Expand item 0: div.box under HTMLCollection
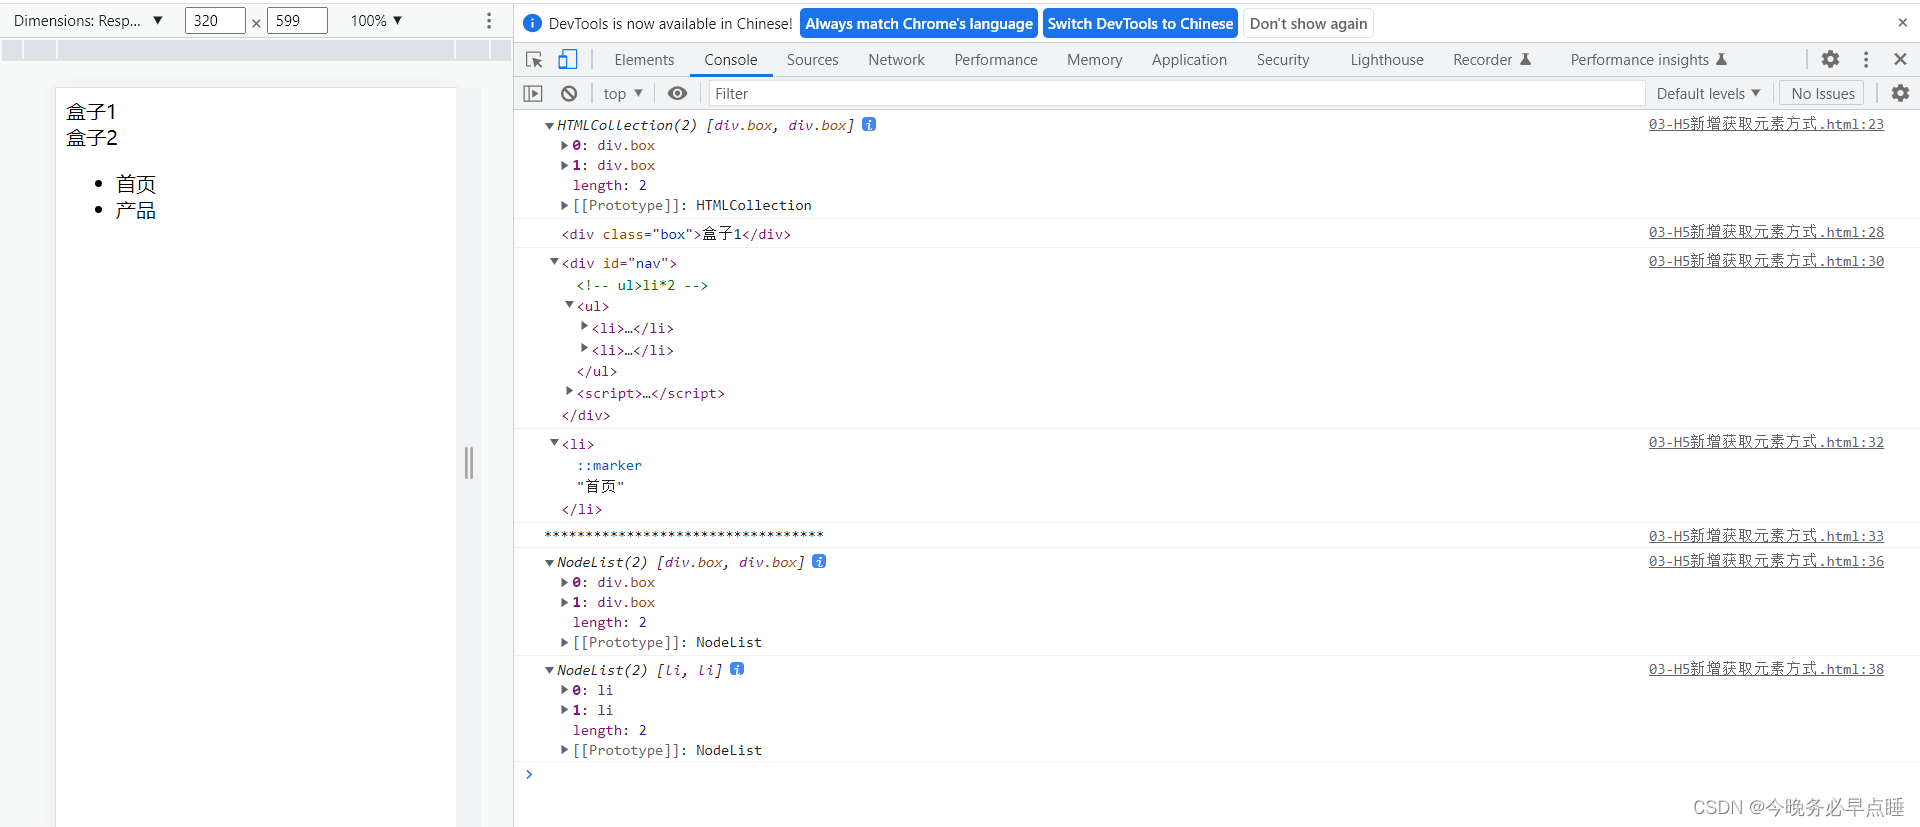This screenshot has height=827, width=1920. coord(565,145)
